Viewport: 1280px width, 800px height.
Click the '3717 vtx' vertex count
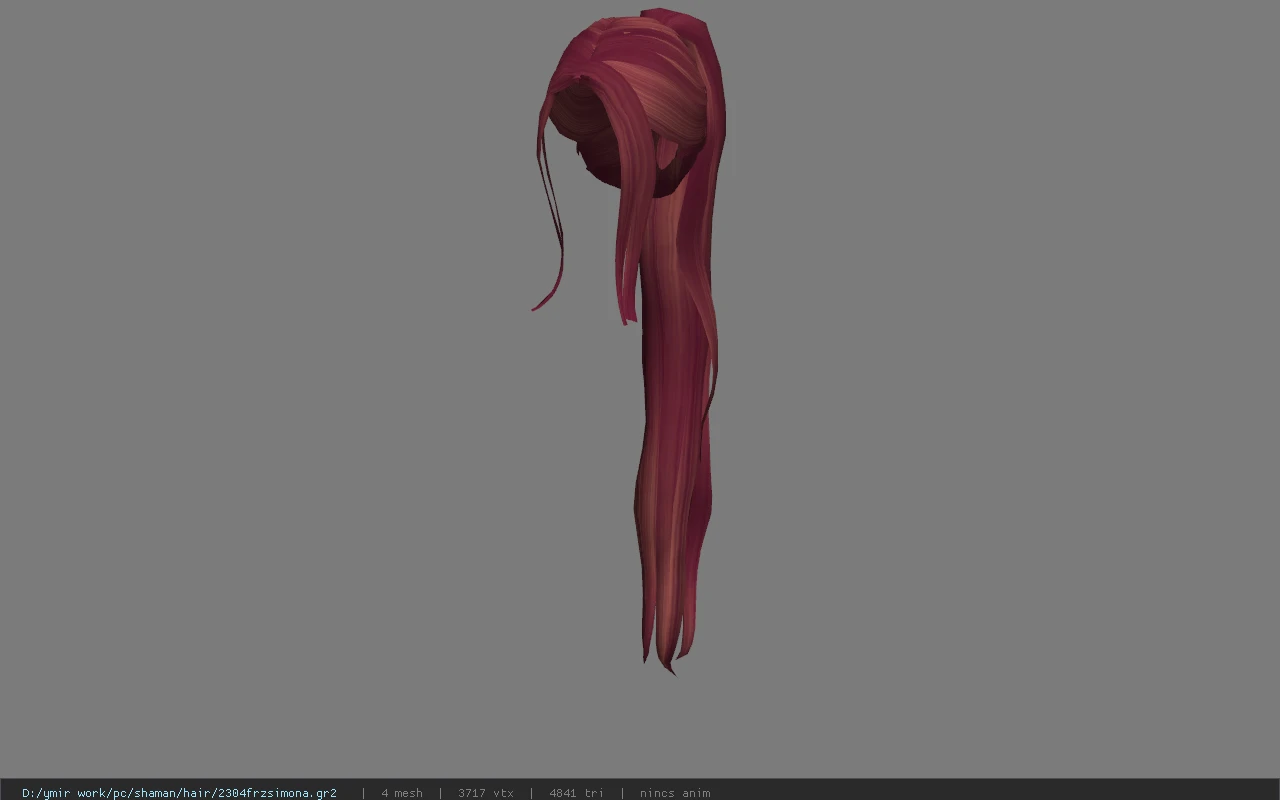(486, 793)
